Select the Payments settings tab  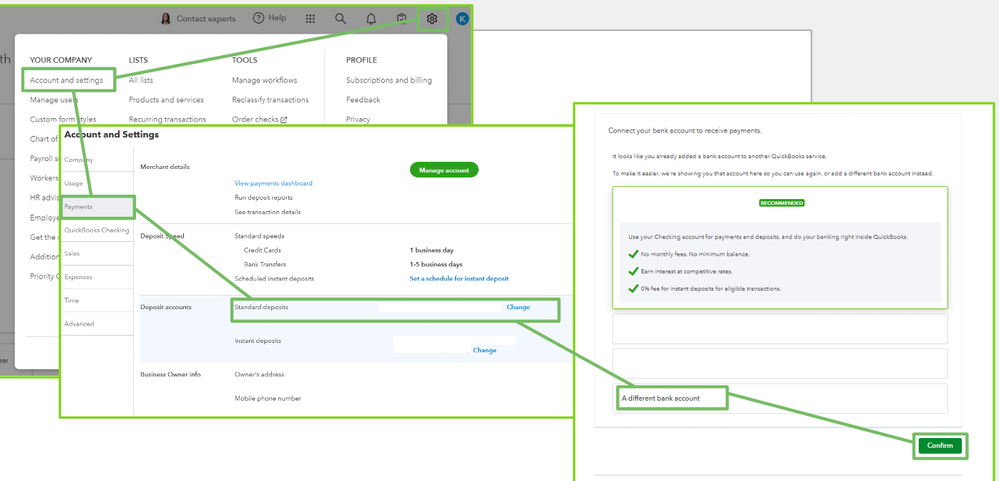[x=97, y=207]
